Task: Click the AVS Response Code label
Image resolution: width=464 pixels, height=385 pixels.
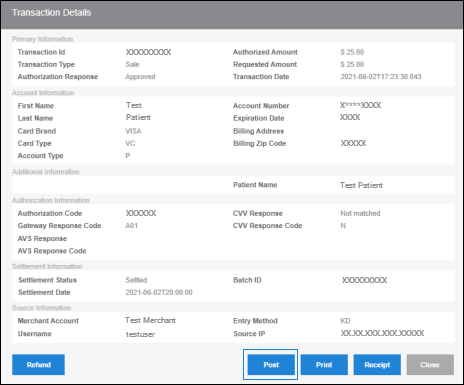Action: (52, 251)
